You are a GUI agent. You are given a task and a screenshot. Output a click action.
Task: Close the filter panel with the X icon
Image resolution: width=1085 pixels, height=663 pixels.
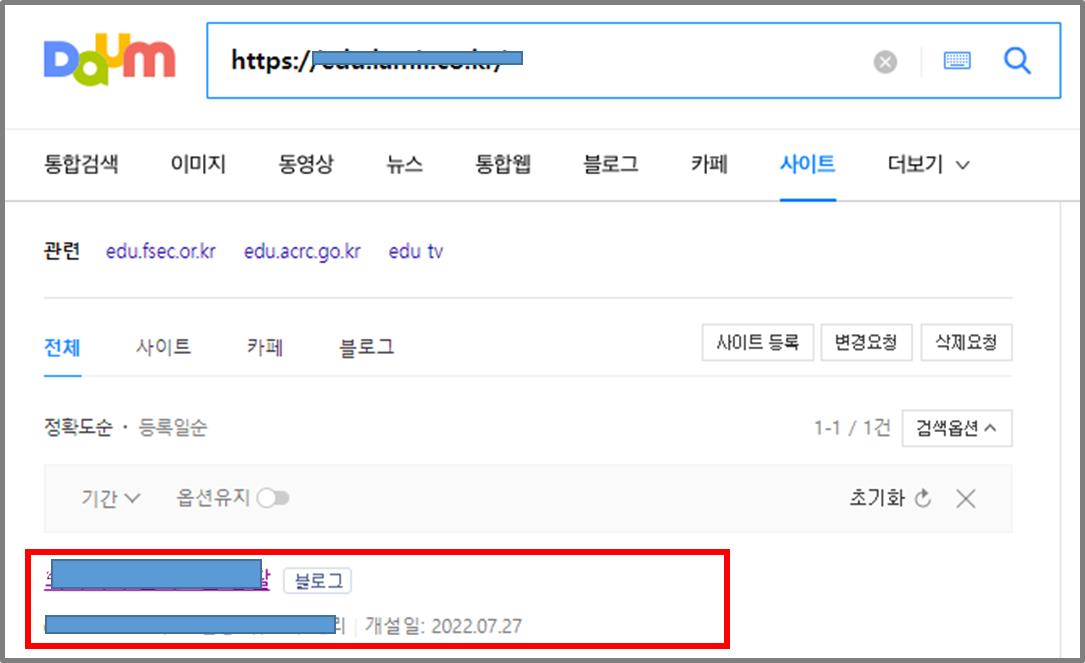click(964, 498)
